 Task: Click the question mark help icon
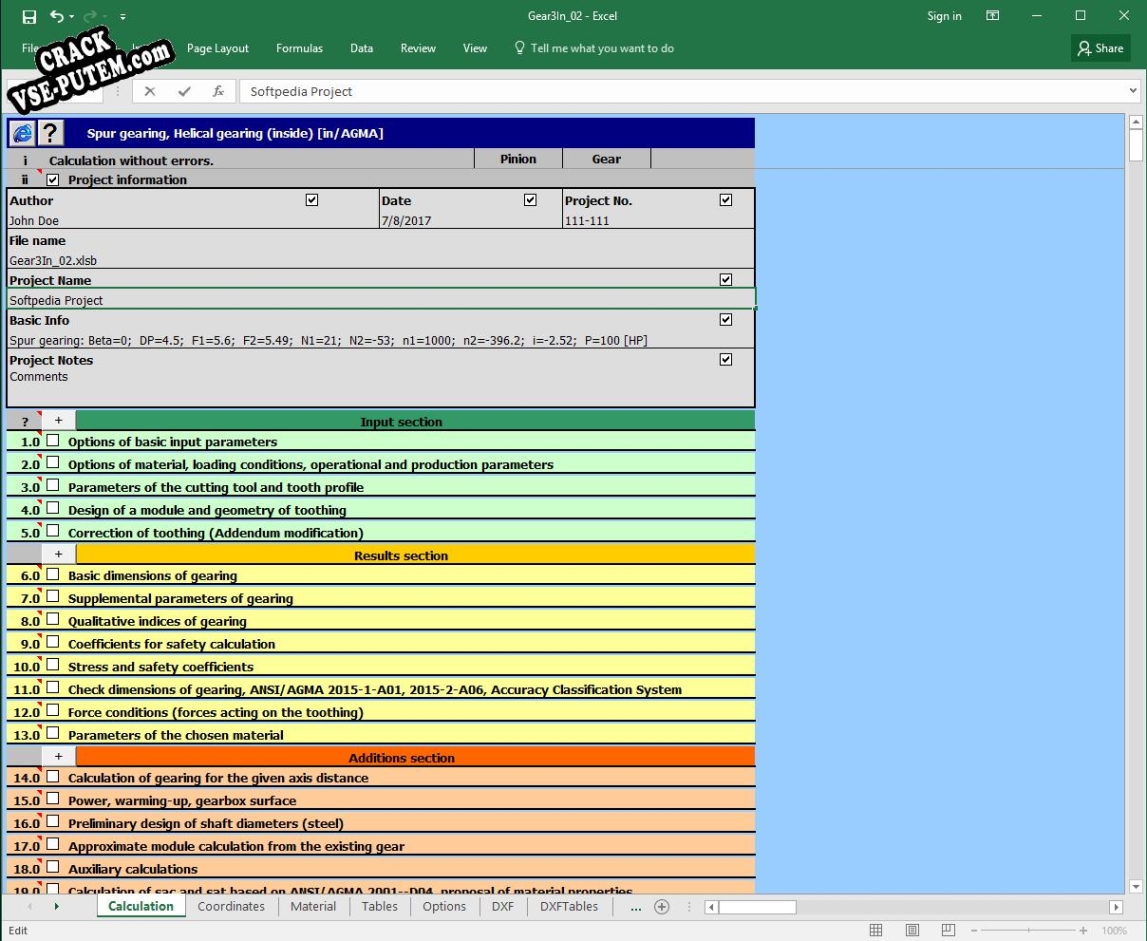click(x=50, y=133)
